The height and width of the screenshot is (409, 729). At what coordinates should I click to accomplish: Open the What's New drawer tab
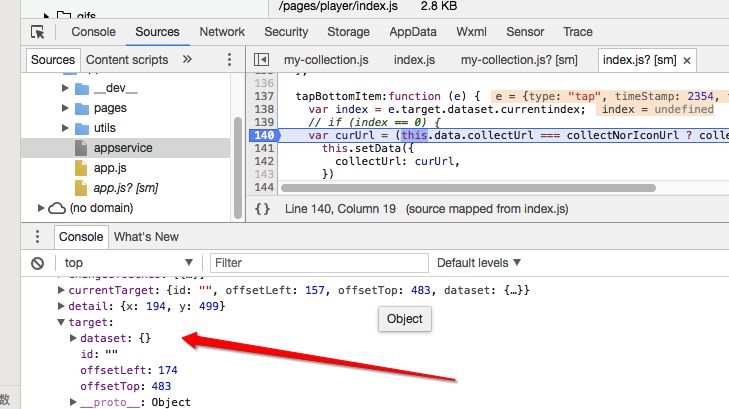(146, 237)
